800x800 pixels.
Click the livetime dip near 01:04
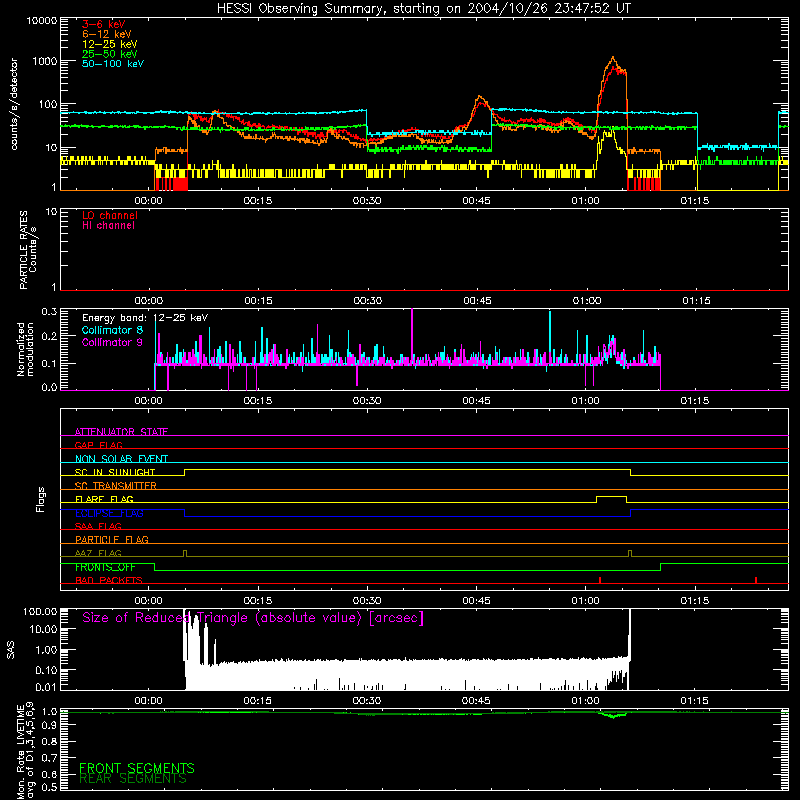coord(614,716)
